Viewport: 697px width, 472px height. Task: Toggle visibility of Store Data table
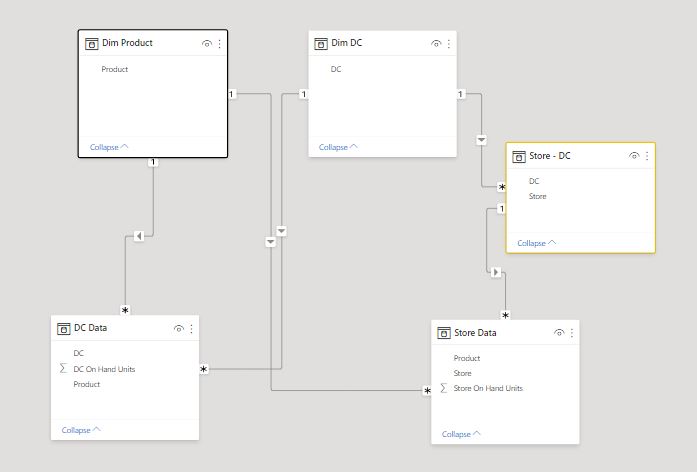pyautogui.click(x=559, y=332)
